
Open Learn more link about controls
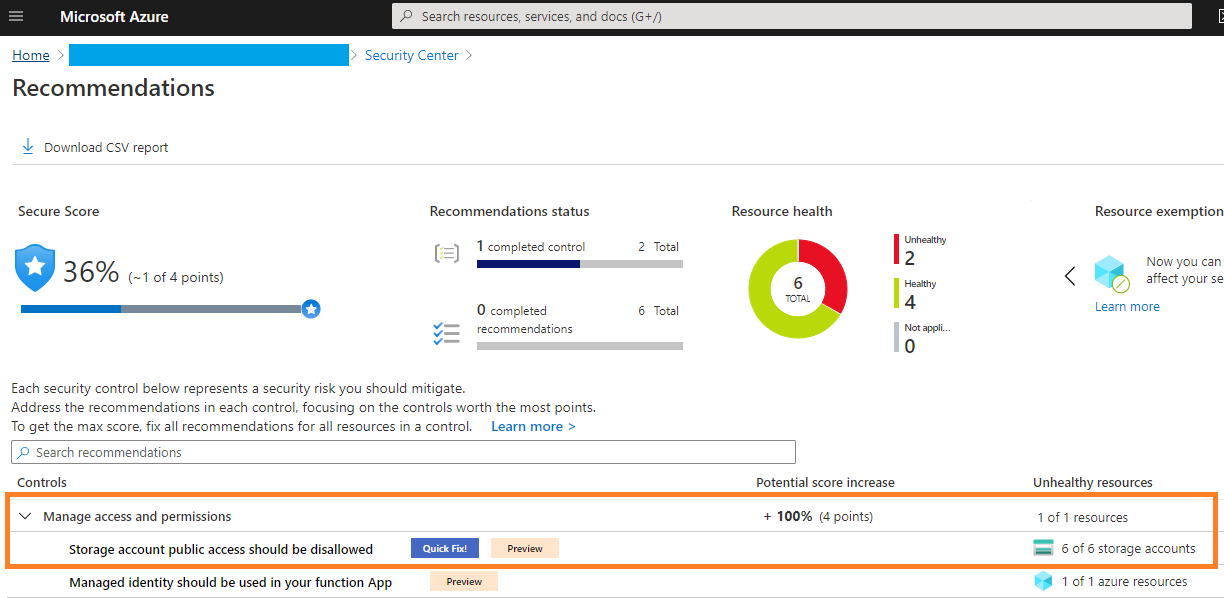coord(533,426)
